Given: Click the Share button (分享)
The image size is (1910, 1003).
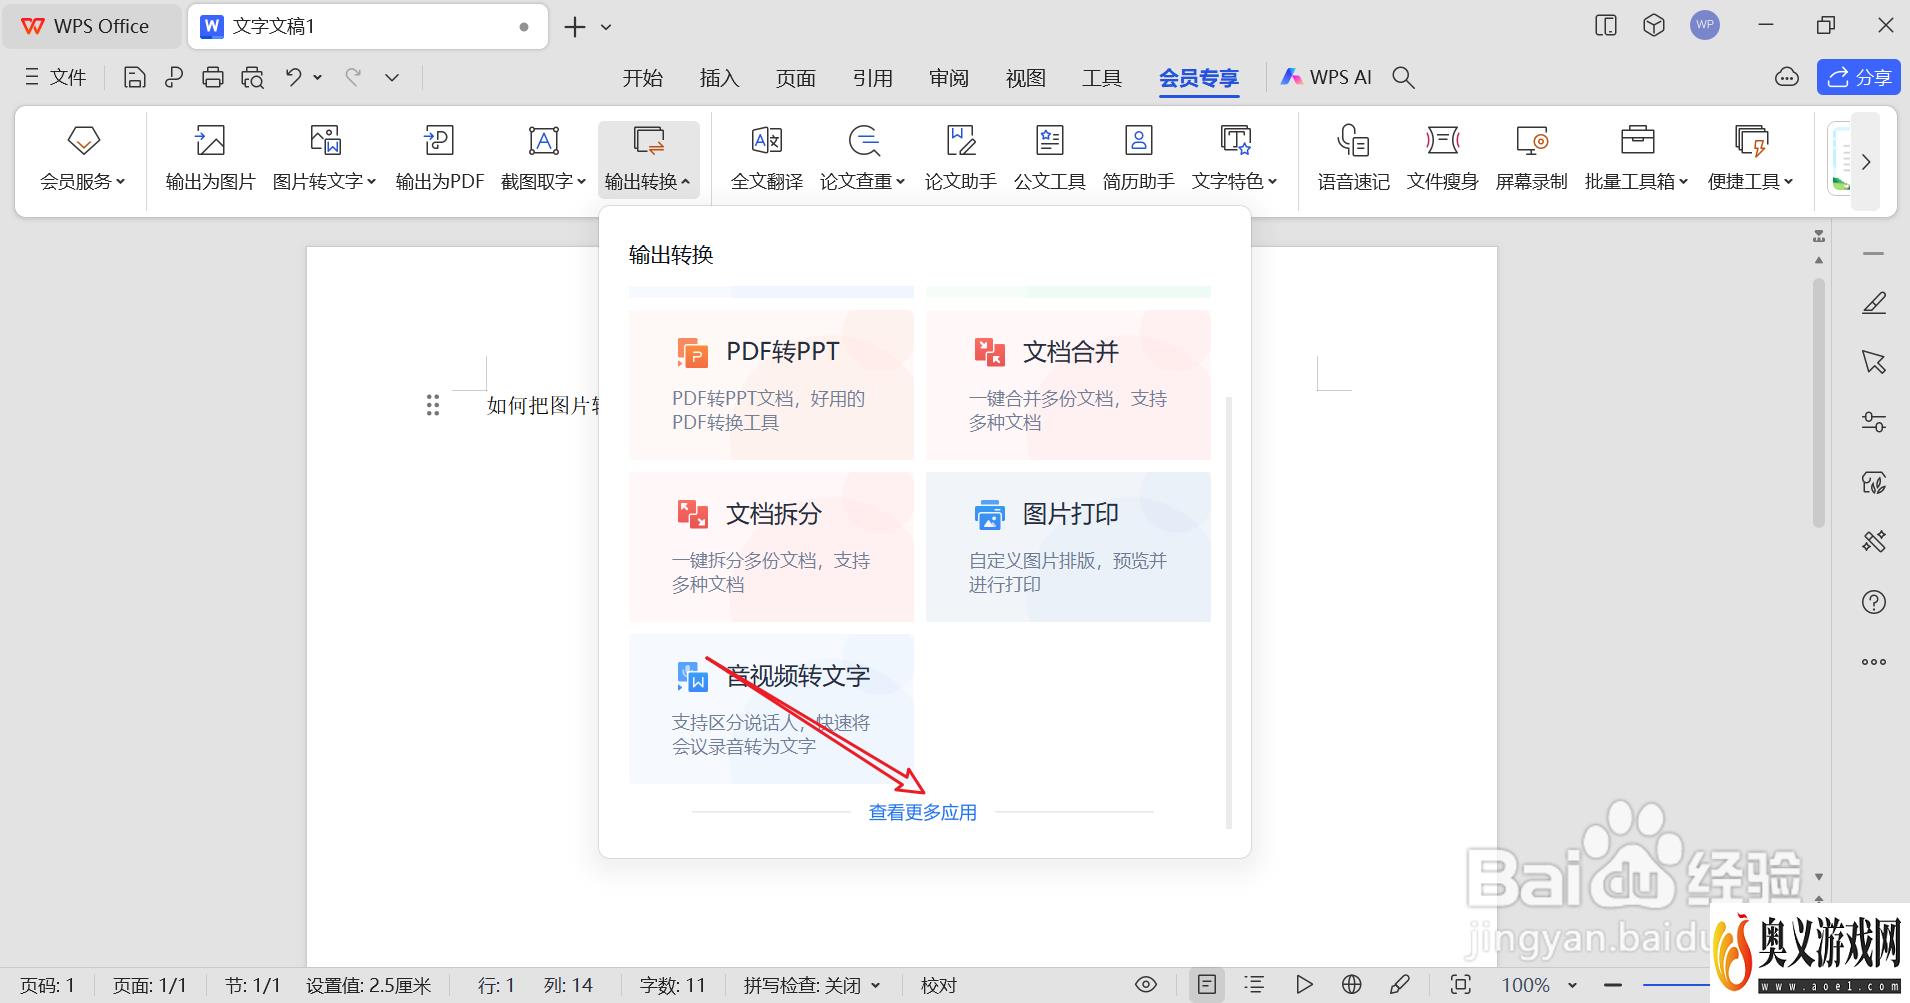Looking at the screenshot, I should (1858, 77).
